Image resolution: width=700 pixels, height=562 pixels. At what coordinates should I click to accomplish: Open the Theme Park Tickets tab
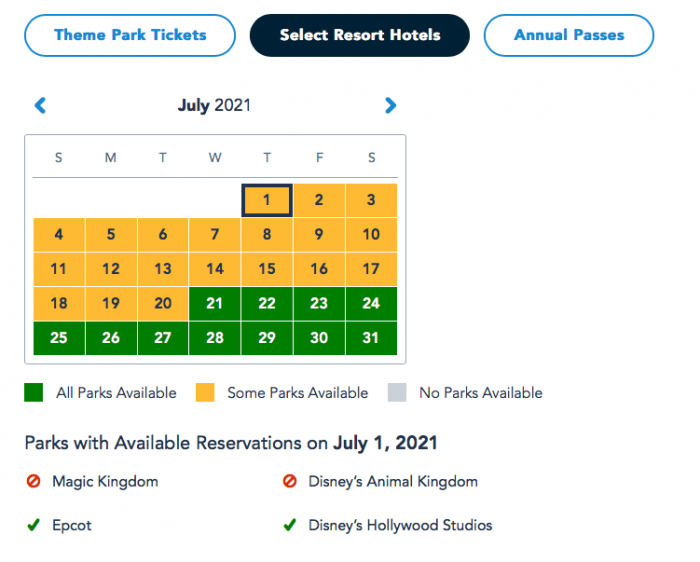coord(130,35)
